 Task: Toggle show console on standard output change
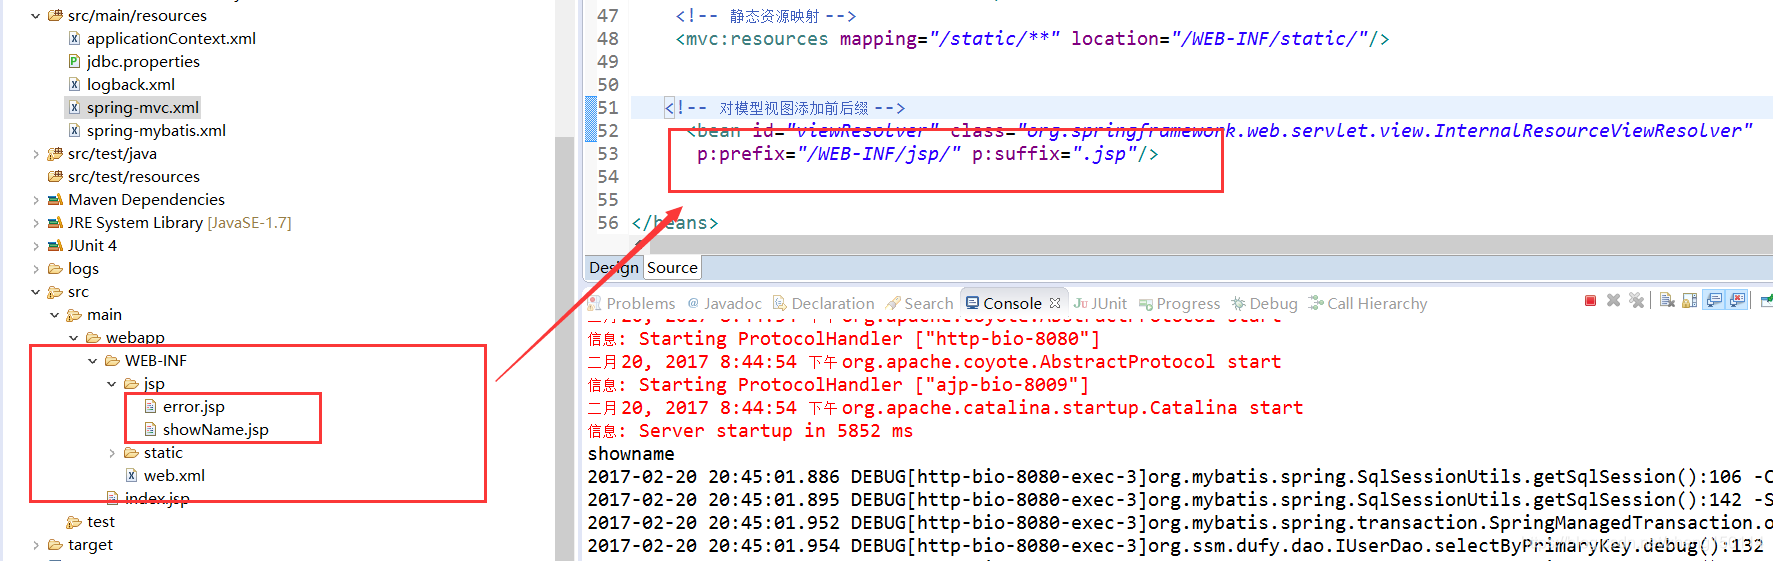(x=1714, y=301)
